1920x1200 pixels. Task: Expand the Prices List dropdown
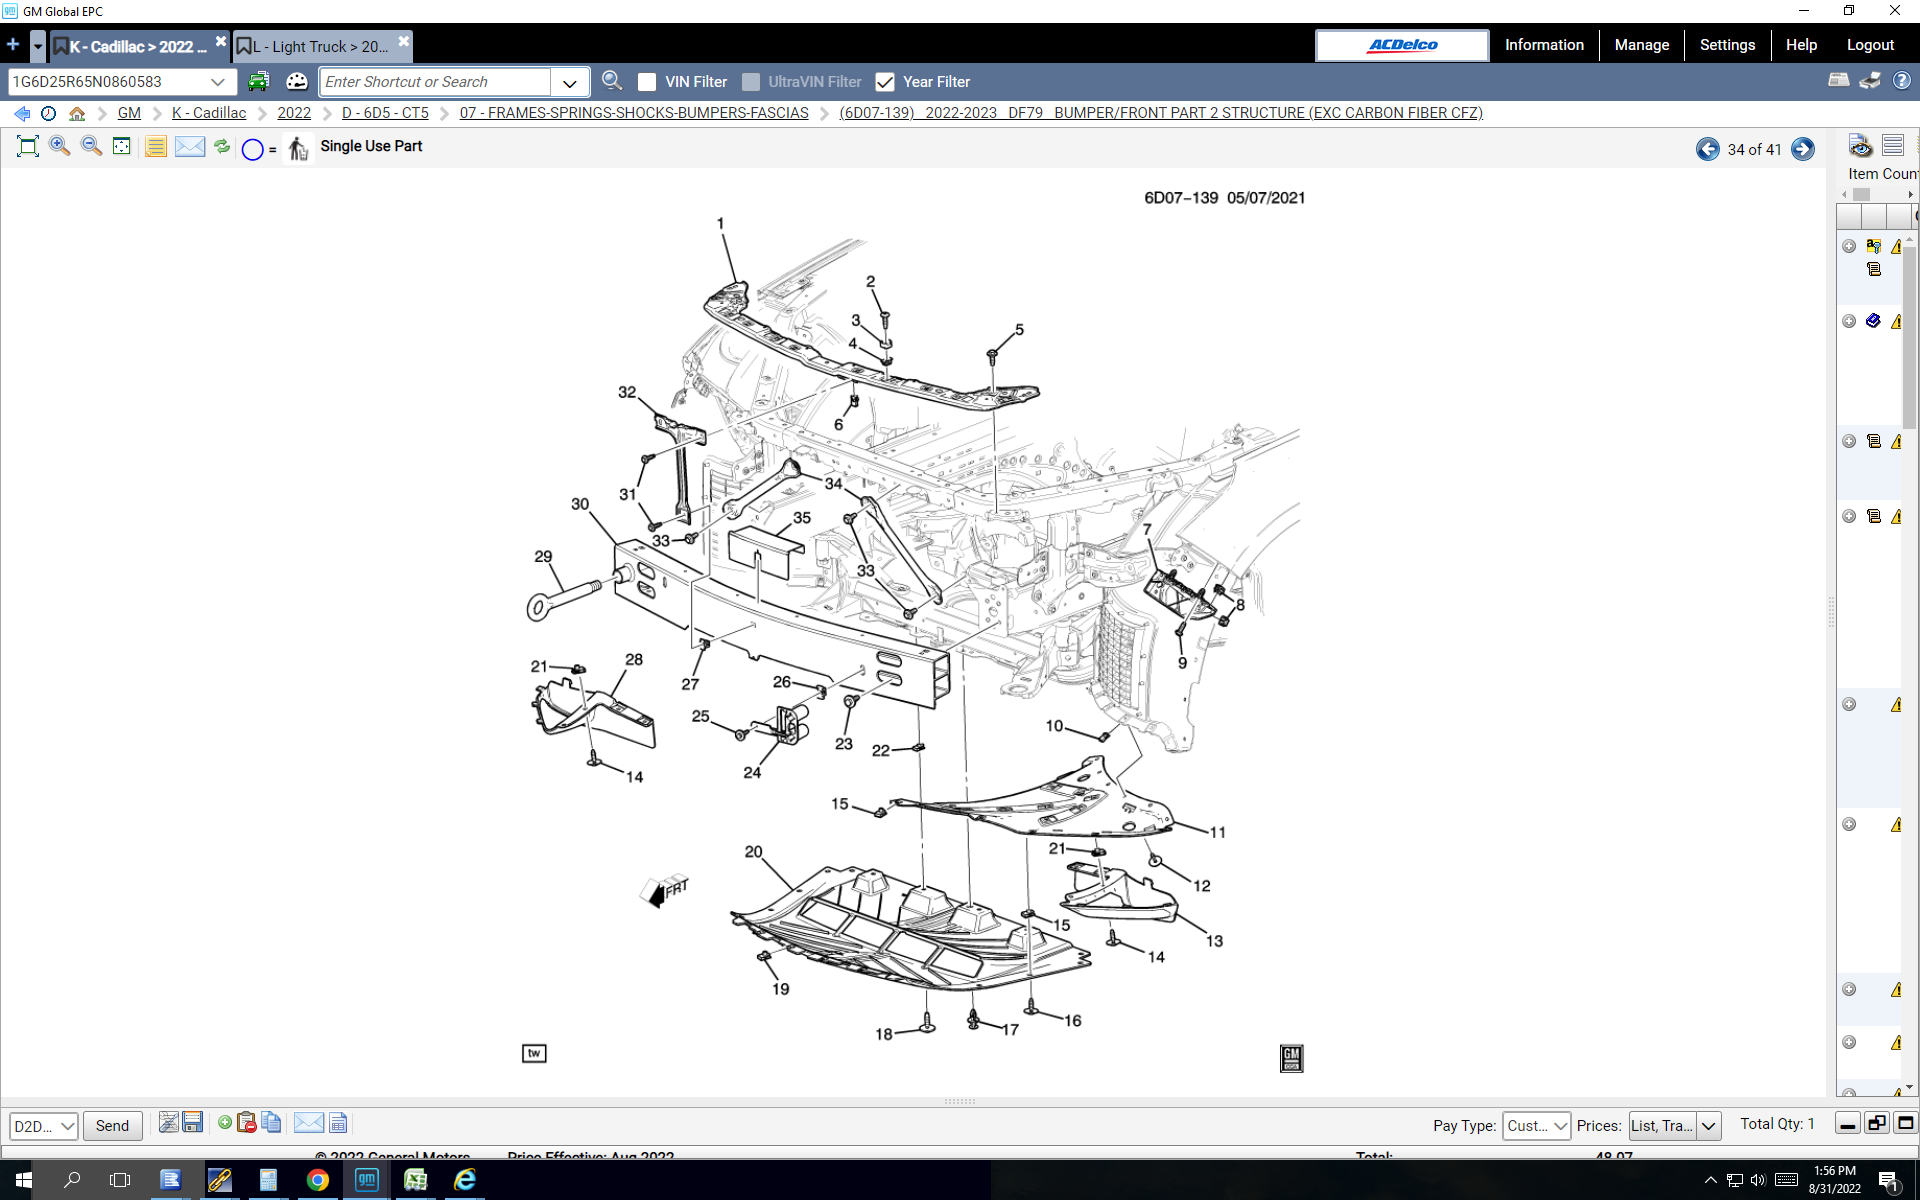1709,1125
